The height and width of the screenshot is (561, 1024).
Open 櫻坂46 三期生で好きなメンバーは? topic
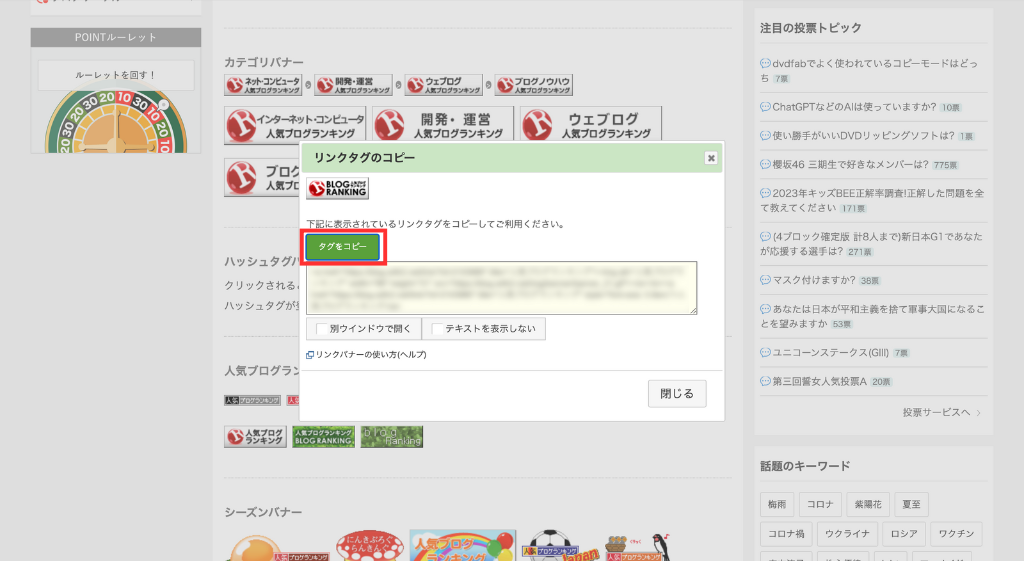(850, 165)
